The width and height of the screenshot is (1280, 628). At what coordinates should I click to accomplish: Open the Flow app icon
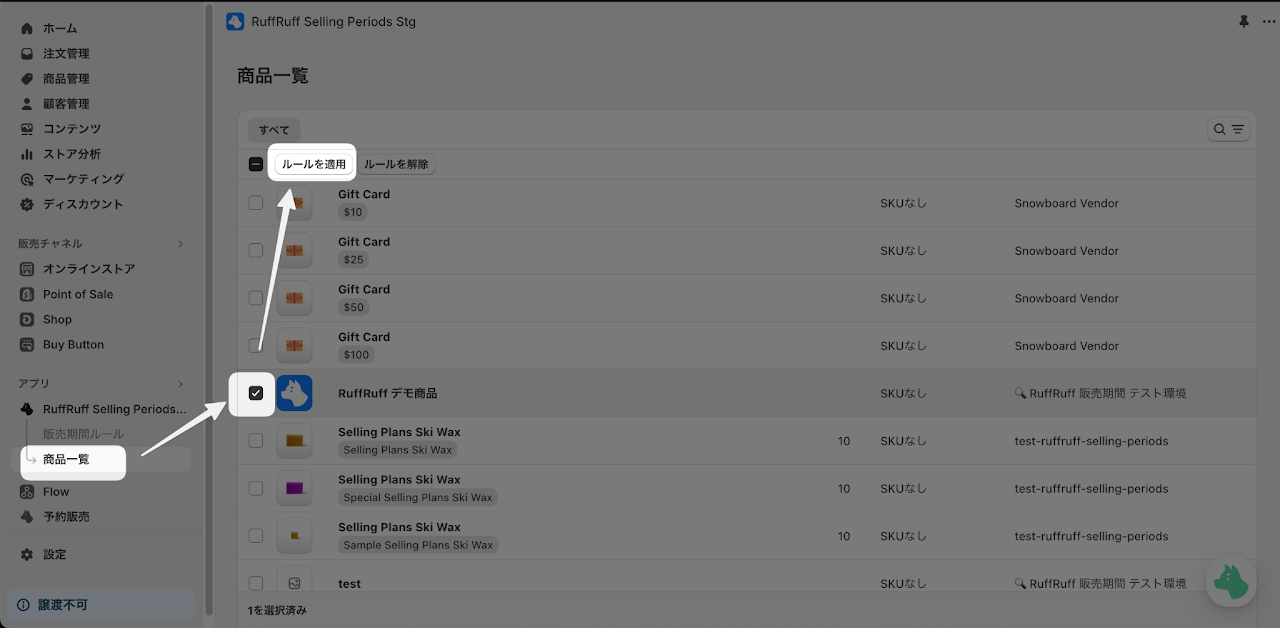27,492
